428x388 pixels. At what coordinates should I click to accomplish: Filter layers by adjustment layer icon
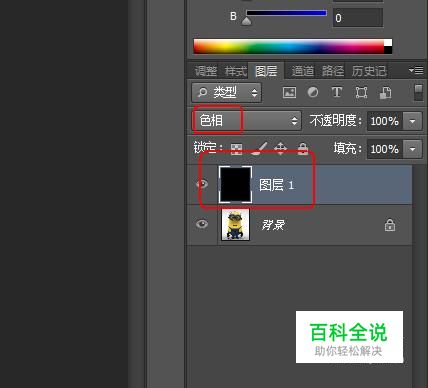pyautogui.click(x=313, y=92)
